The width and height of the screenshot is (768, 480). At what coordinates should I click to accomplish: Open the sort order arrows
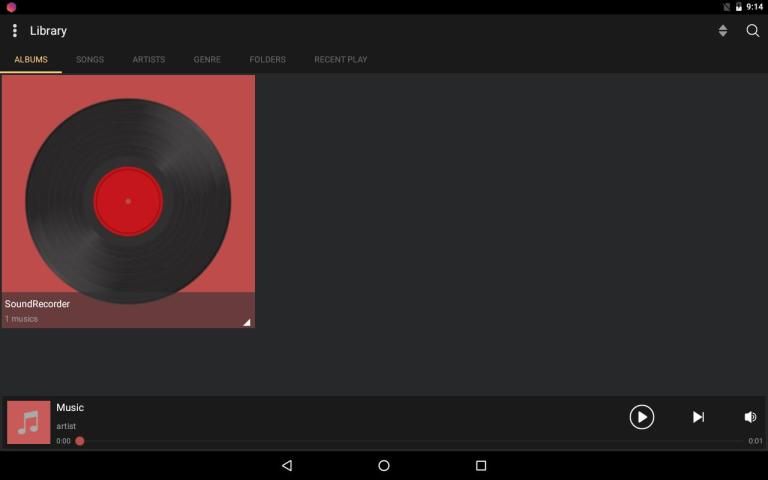[723, 31]
